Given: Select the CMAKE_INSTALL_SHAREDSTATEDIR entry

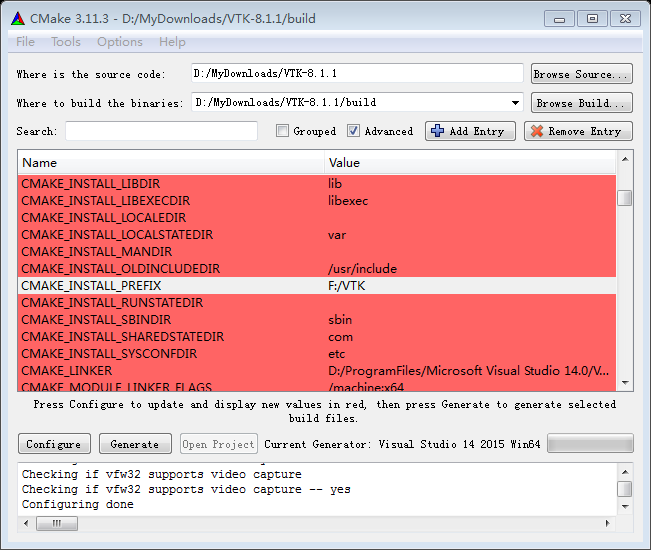Looking at the screenshot, I should tap(317, 337).
